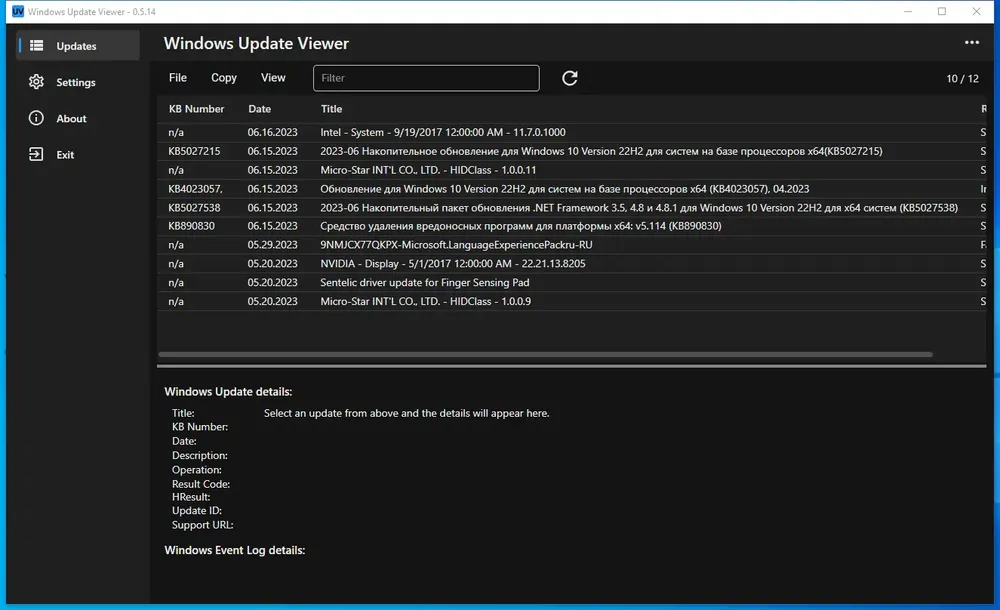Image resolution: width=1000 pixels, height=610 pixels.
Task: Select the Micro-Star HIDClass 1.0.0.9 row
Action: (571, 301)
